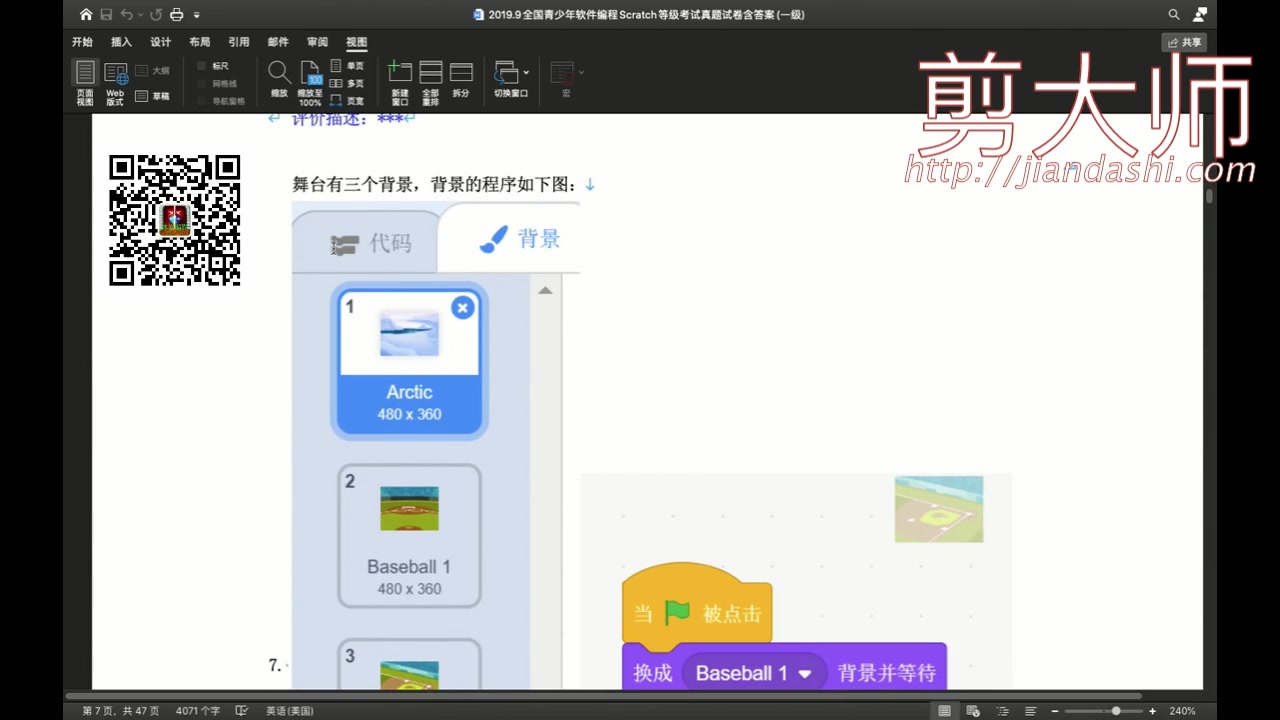Open the Baseball 1 block dropdown

click(x=755, y=673)
